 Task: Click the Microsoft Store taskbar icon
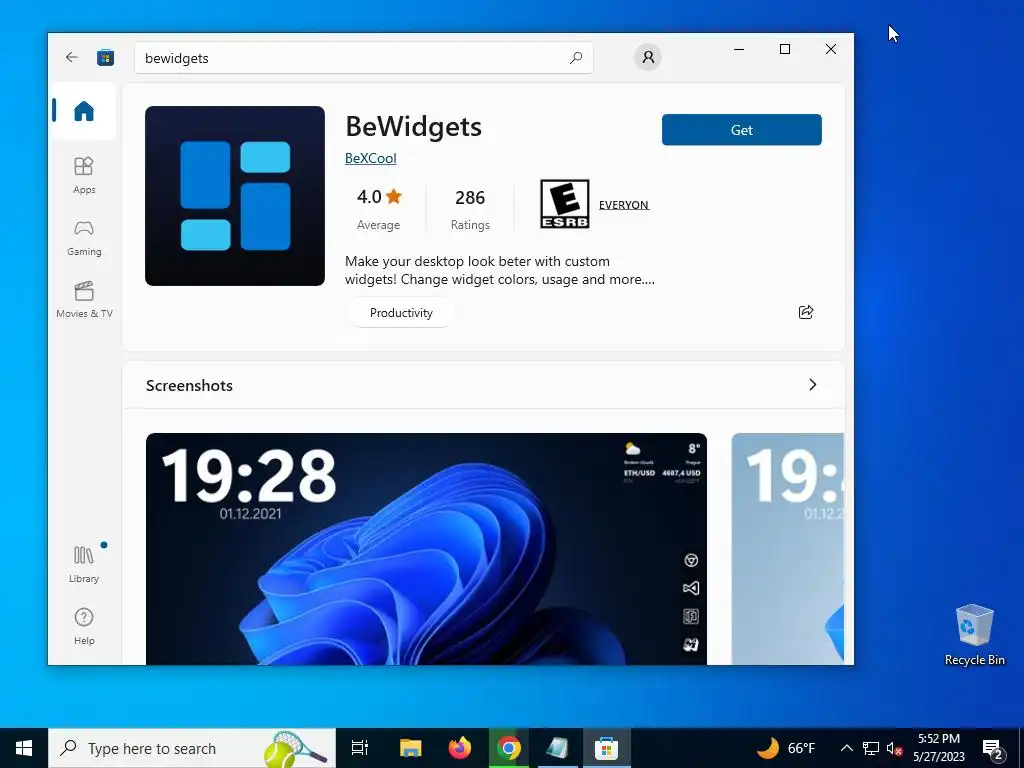point(607,748)
